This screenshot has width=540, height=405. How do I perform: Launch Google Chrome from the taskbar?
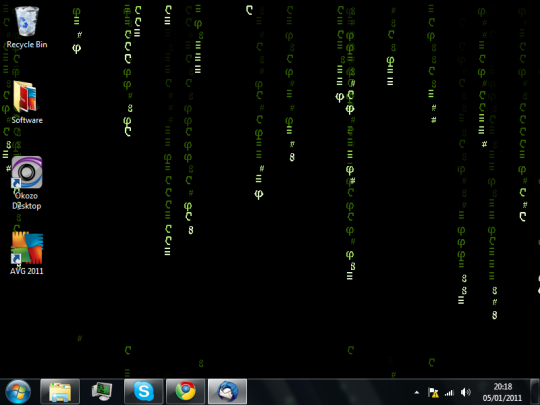point(186,392)
